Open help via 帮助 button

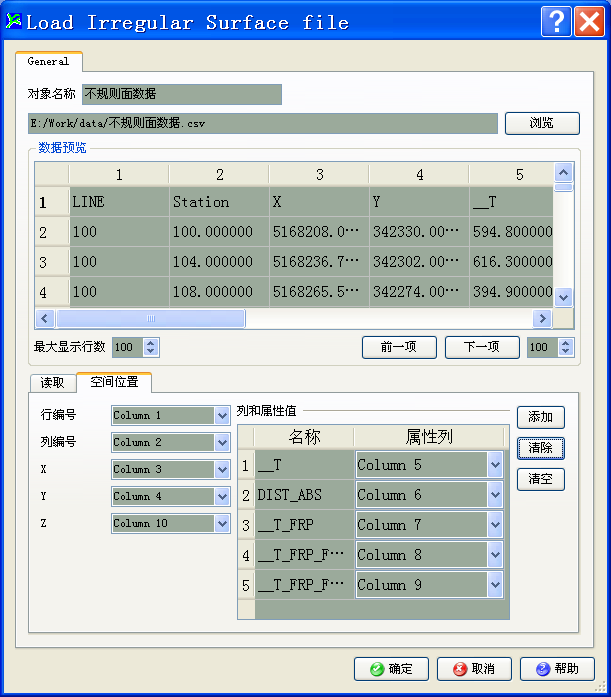(557, 669)
